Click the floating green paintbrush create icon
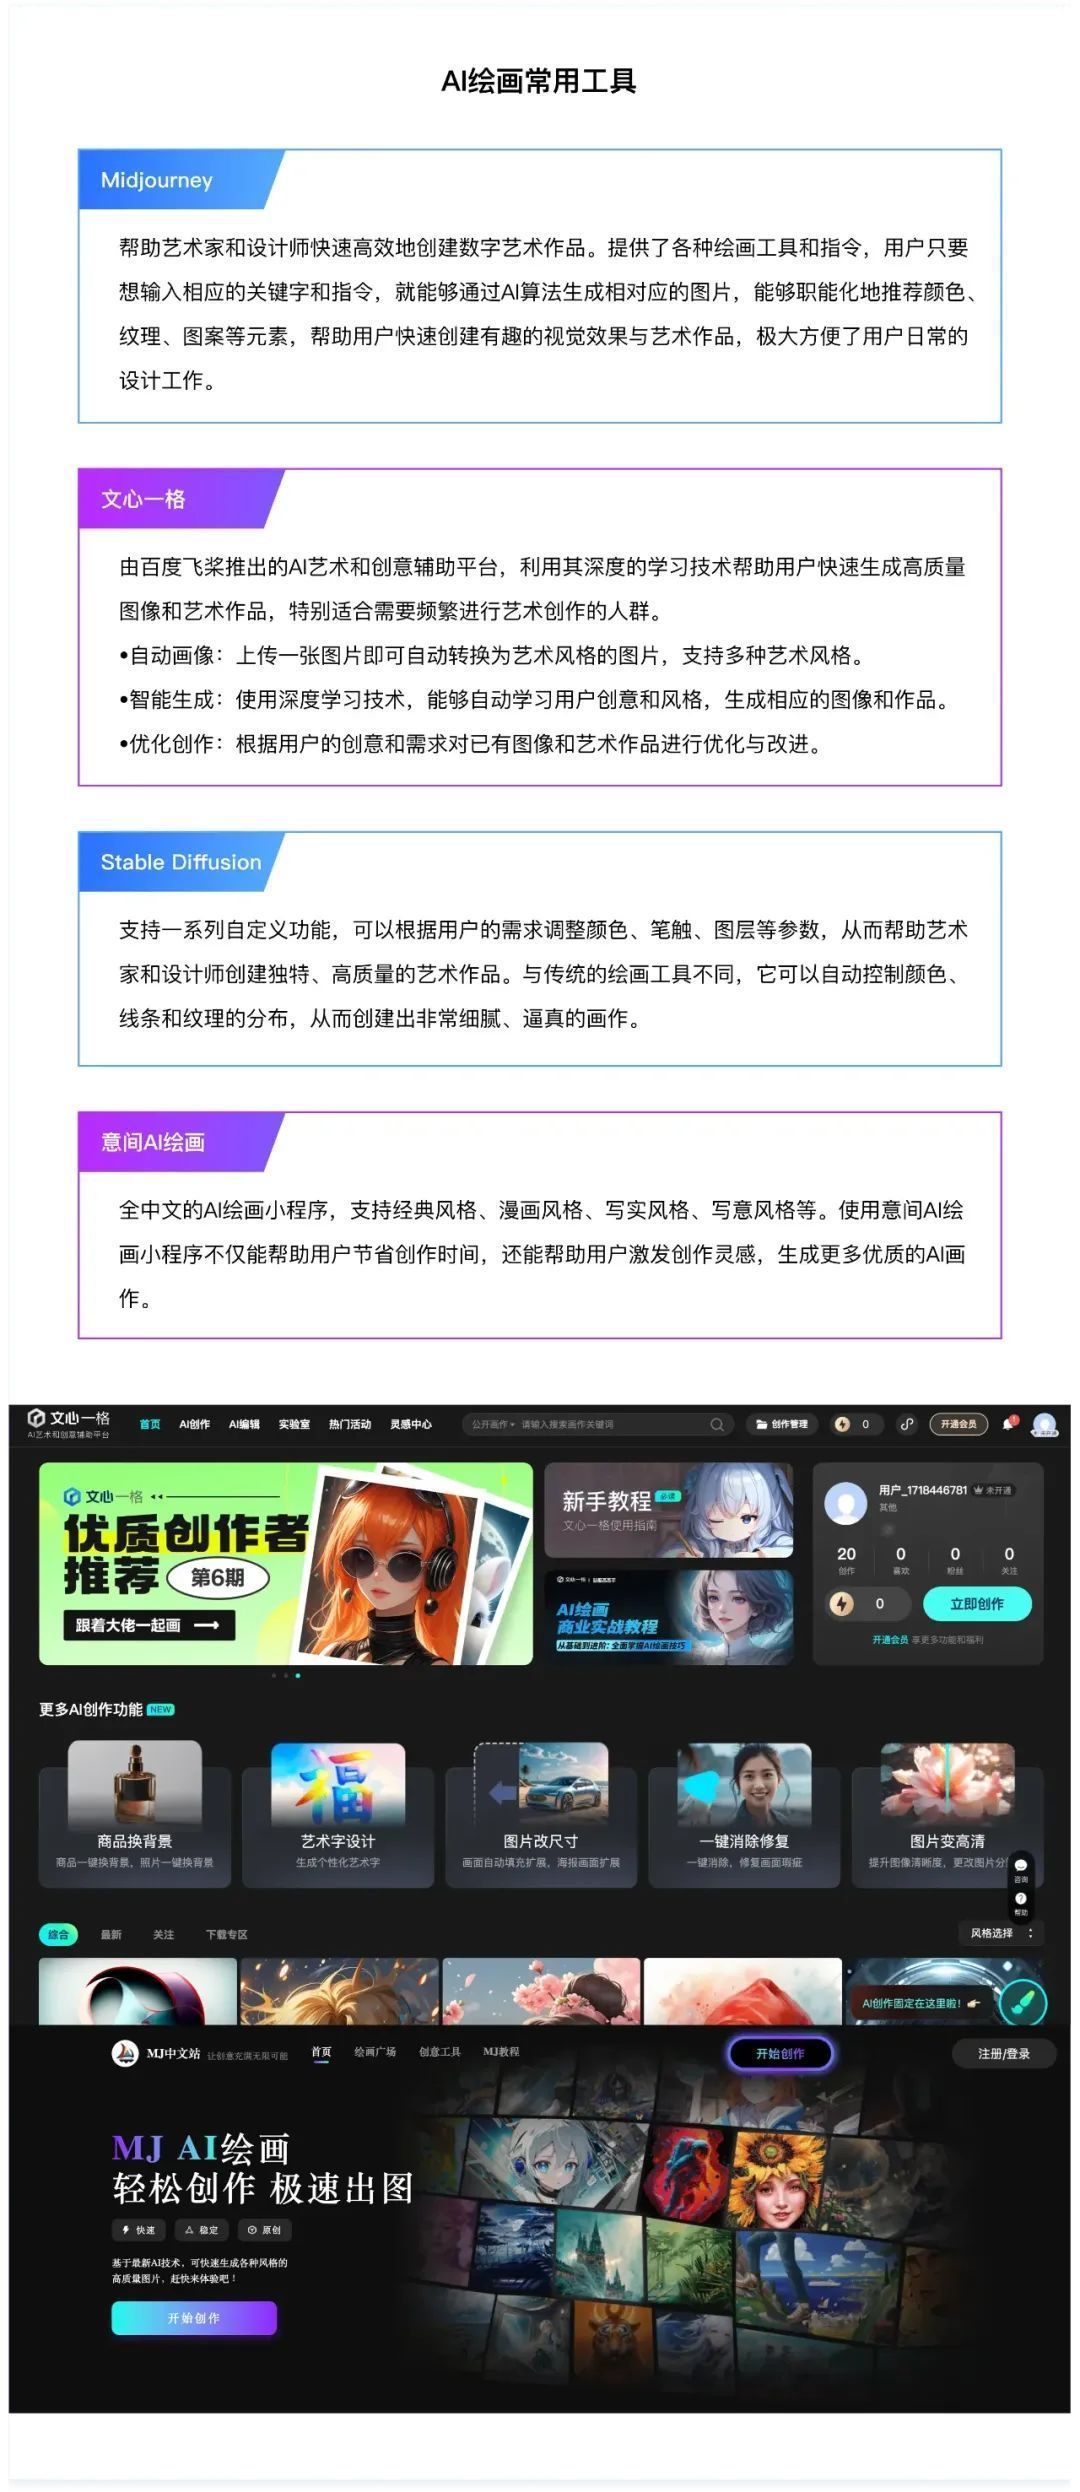The height and width of the screenshot is (2492, 1080). click(x=1022, y=2003)
